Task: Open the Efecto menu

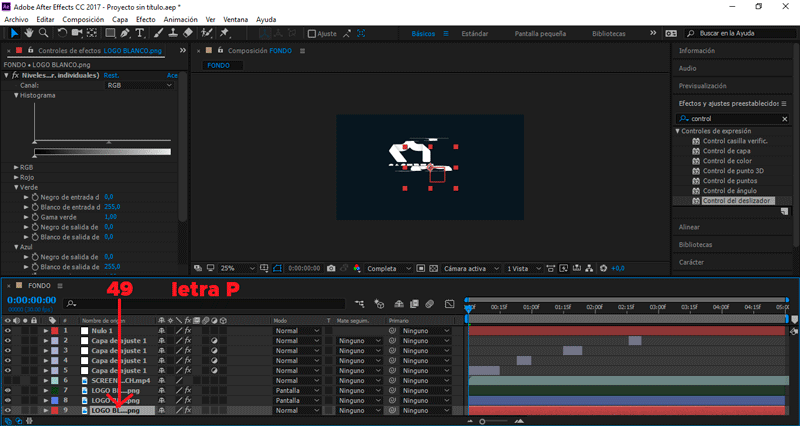Action: tap(146, 19)
